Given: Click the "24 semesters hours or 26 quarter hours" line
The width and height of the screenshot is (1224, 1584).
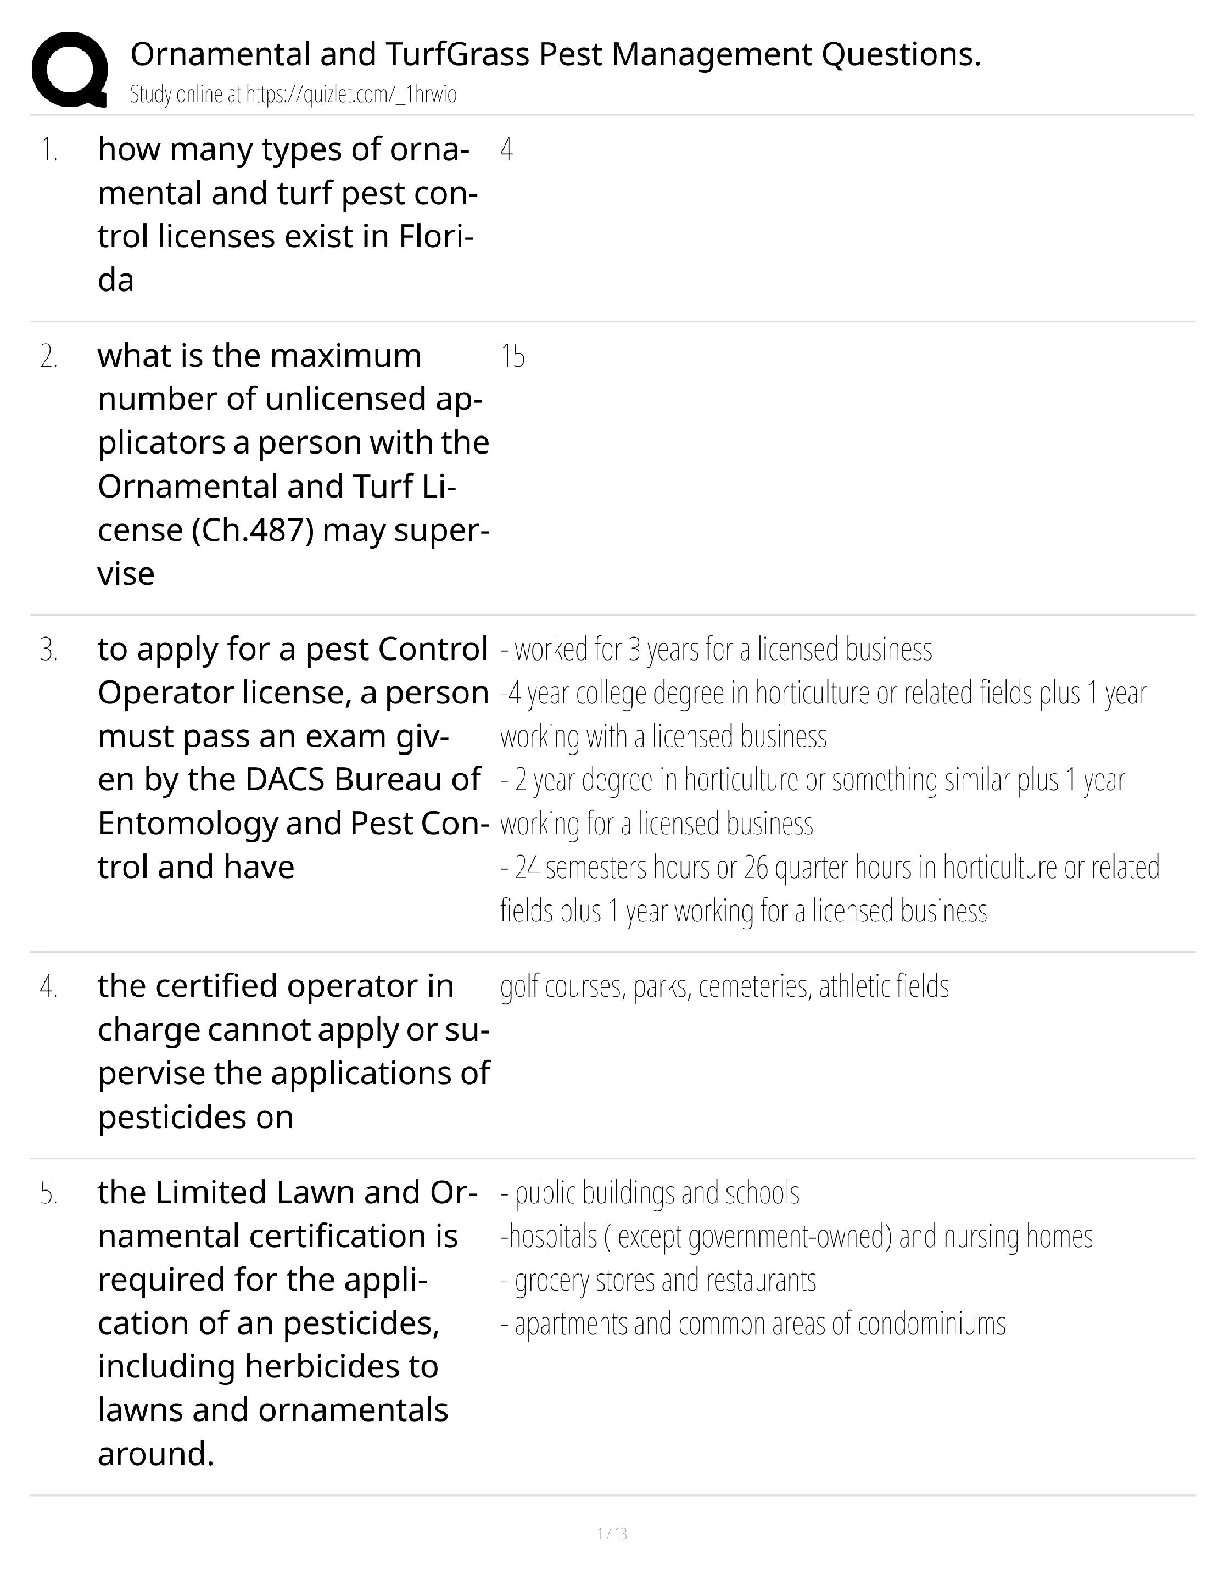Looking at the screenshot, I should [830, 867].
